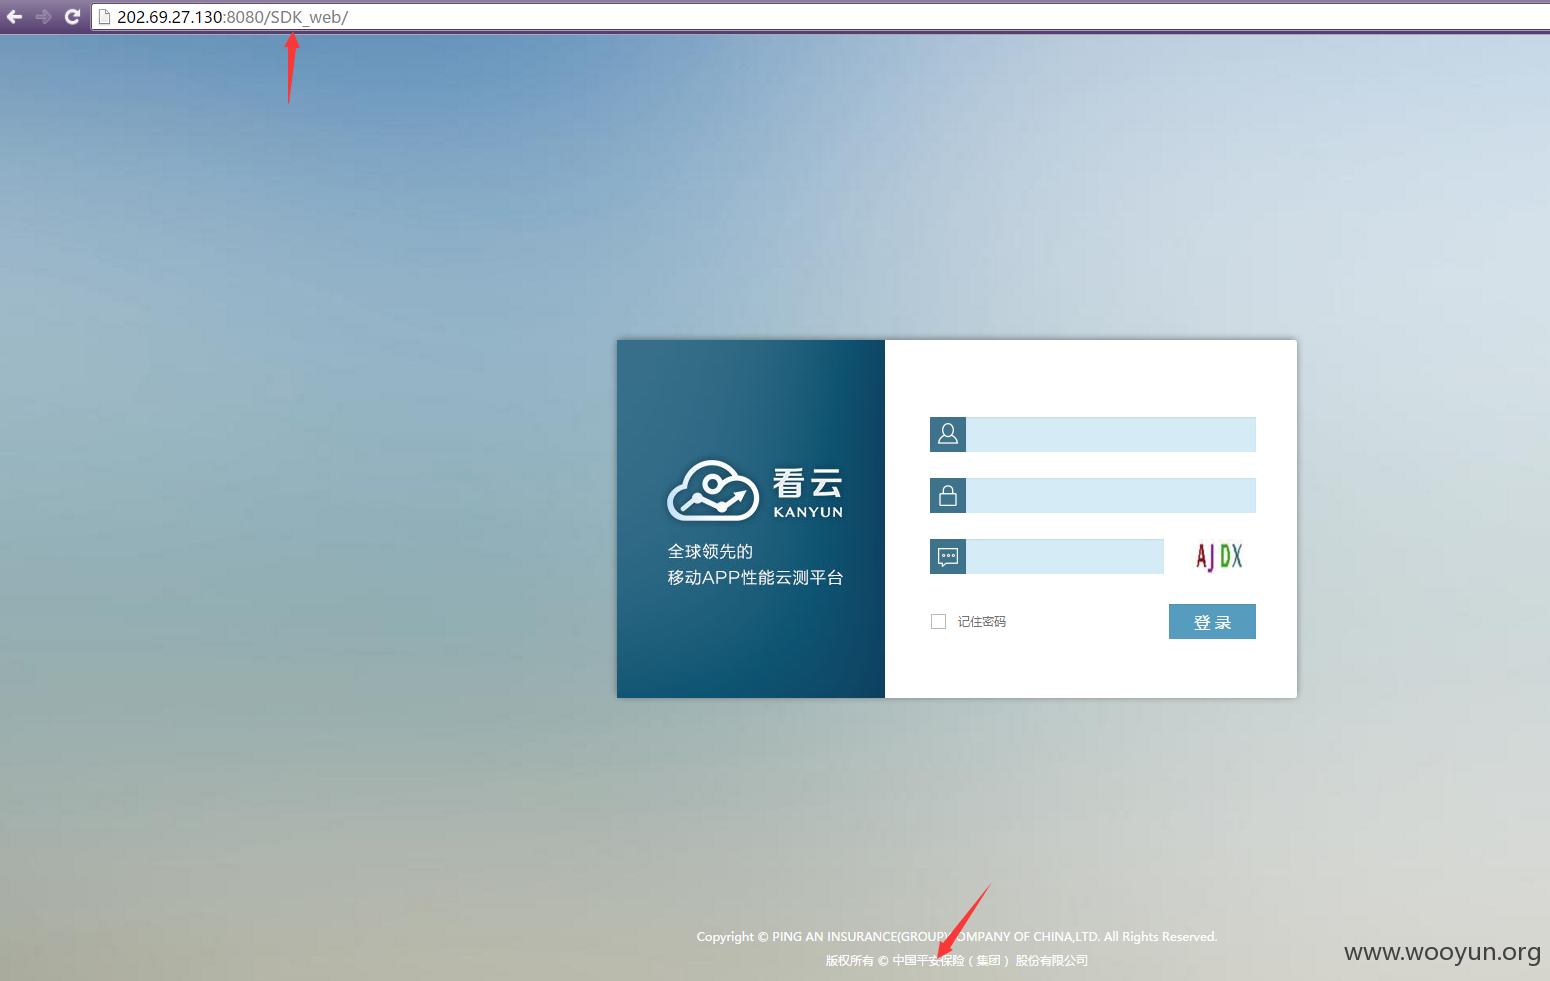Click the KANYUN cloud logo
This screenshot has height=981, width=1550.
point(713,490)
